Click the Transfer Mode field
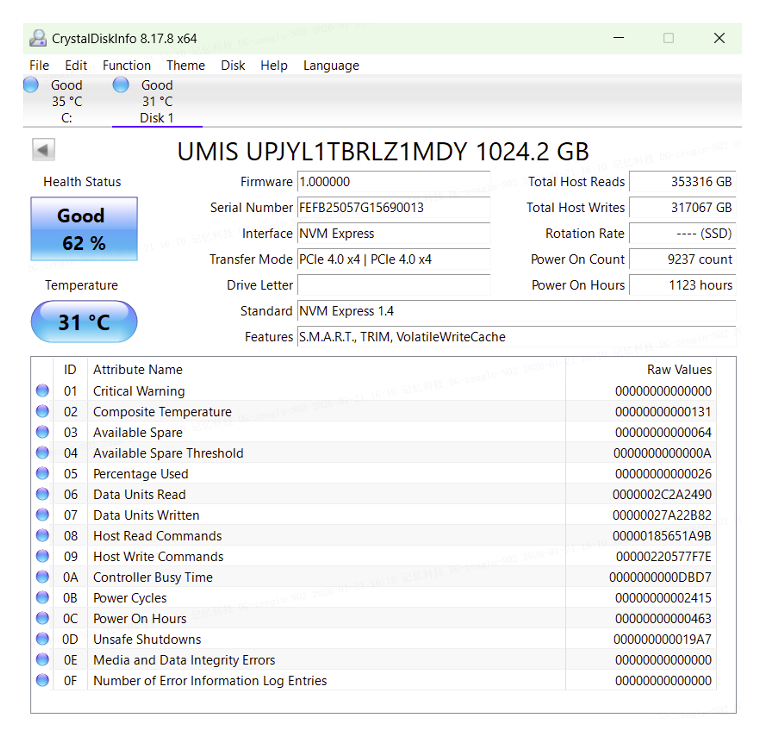The height and width of the screenshot is (744, 768). 393,260
